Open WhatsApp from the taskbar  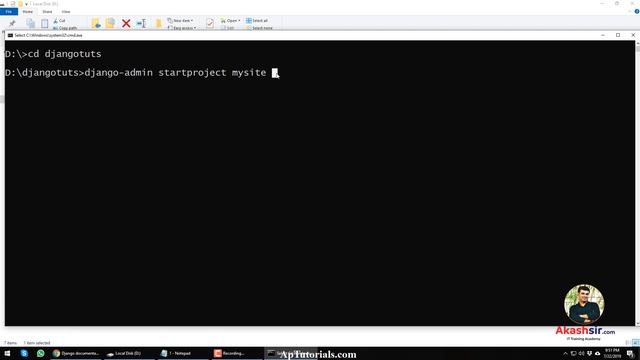[x=40, y=353]
